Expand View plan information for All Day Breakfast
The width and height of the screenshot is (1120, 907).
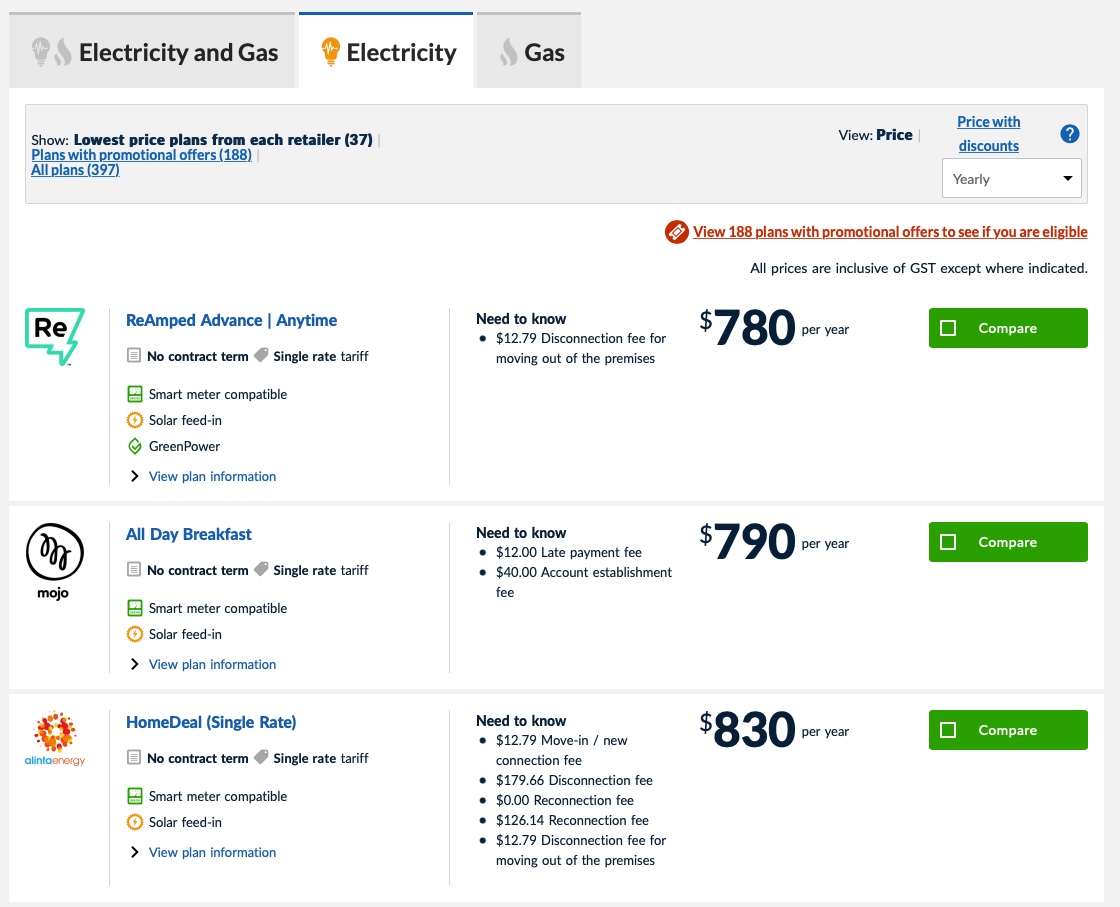pyautogui.click(x=212, y=664)
